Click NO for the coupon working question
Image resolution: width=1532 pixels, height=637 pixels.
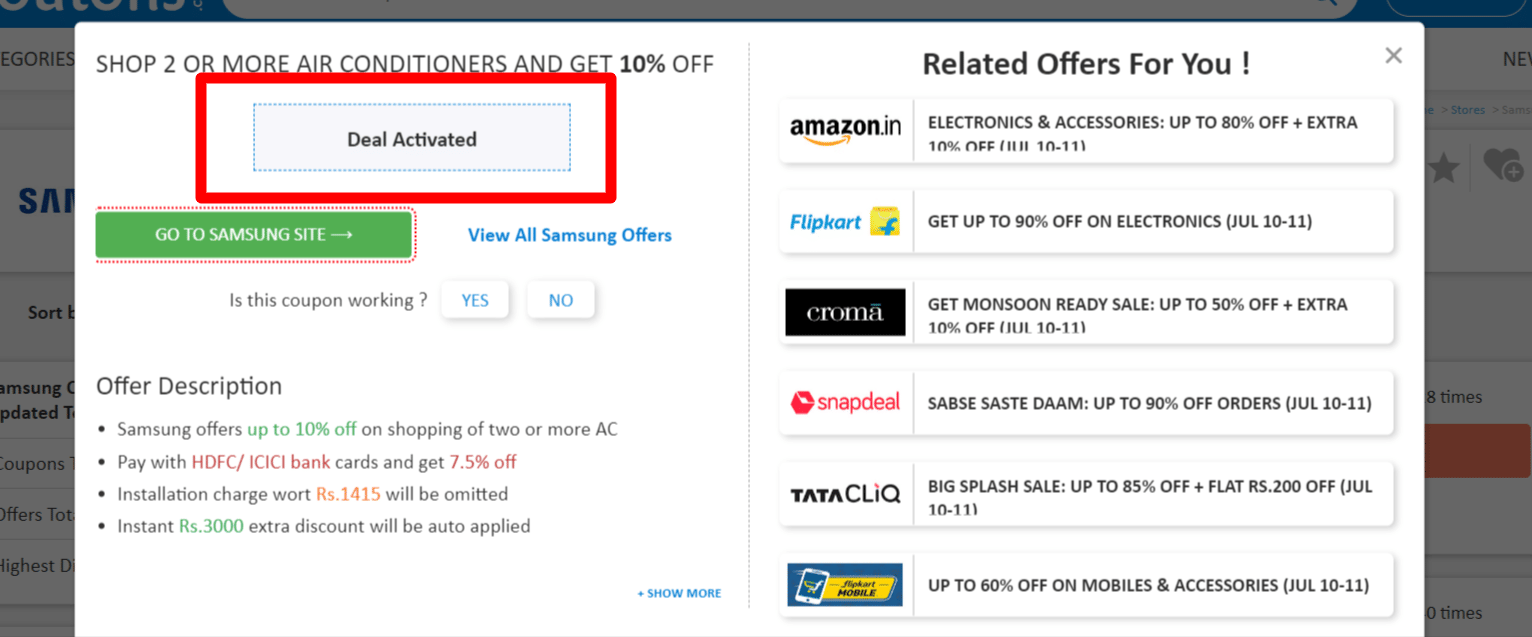[x=561, y=299]
